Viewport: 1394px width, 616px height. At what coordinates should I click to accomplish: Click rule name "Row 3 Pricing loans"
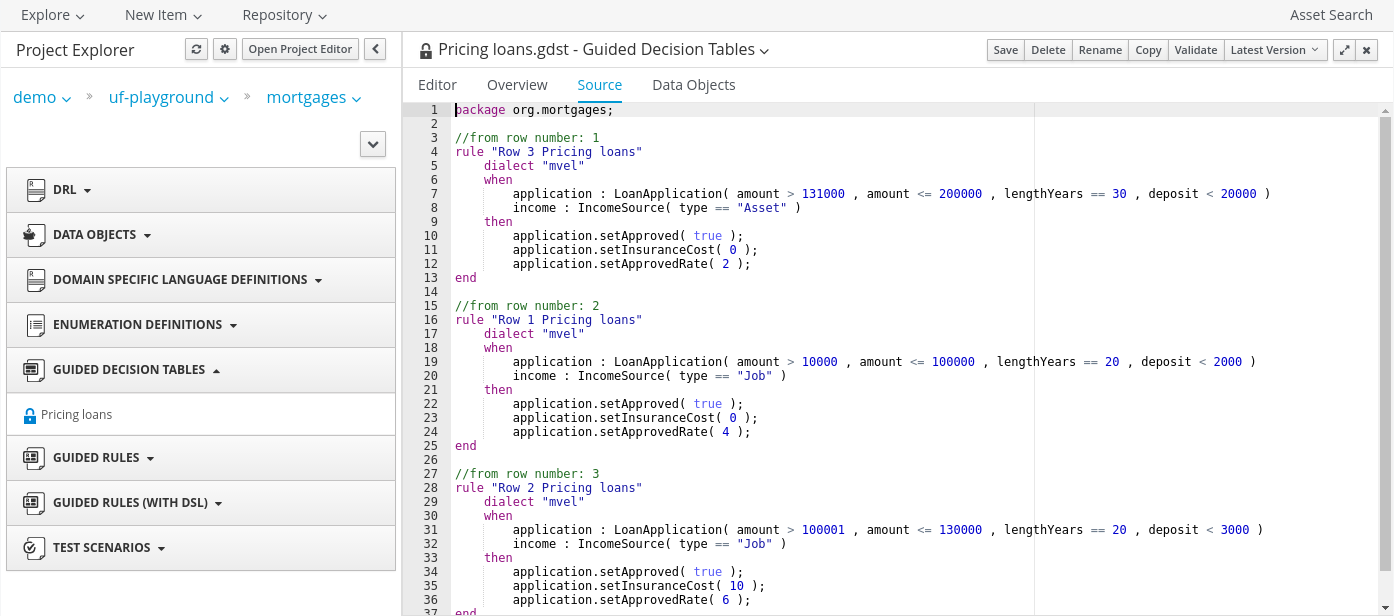click(566, 152)
